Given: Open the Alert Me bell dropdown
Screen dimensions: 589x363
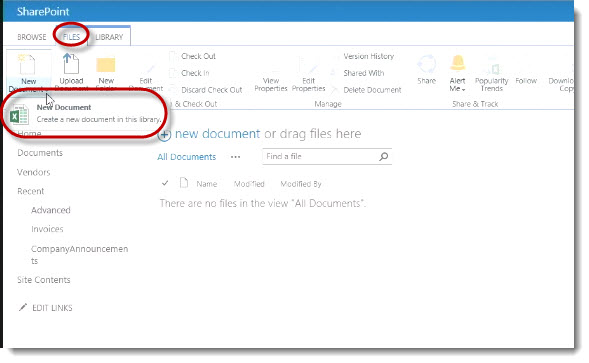Looking at the screenshot, I should (x=457, y=74).
